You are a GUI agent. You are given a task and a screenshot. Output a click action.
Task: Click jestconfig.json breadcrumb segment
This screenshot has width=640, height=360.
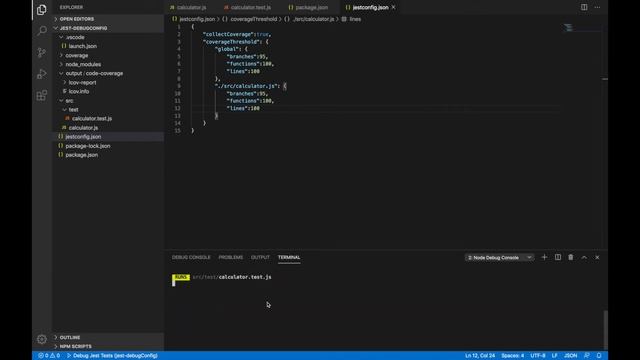(x=193, y=19)
